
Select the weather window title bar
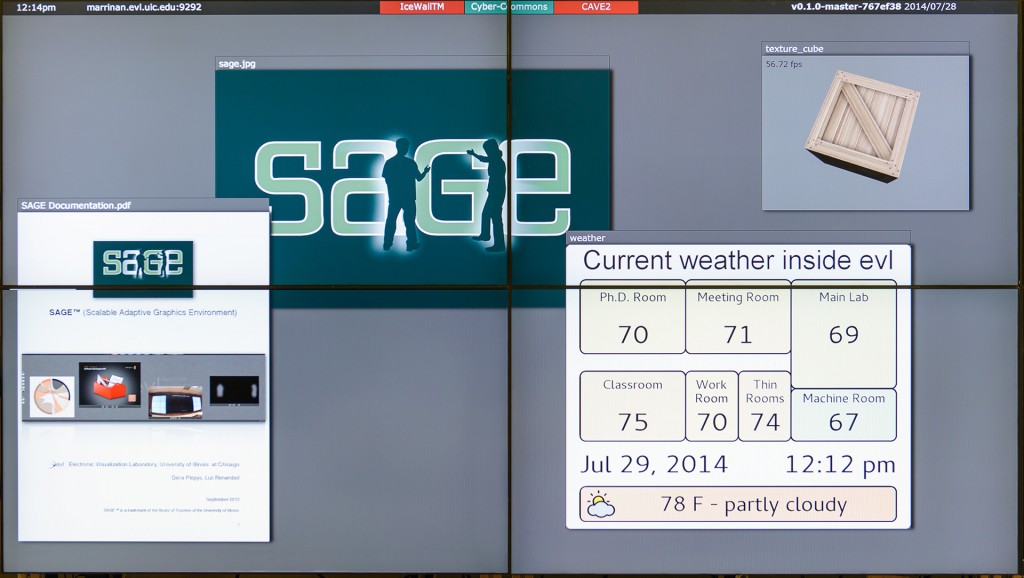coord(738,238)
